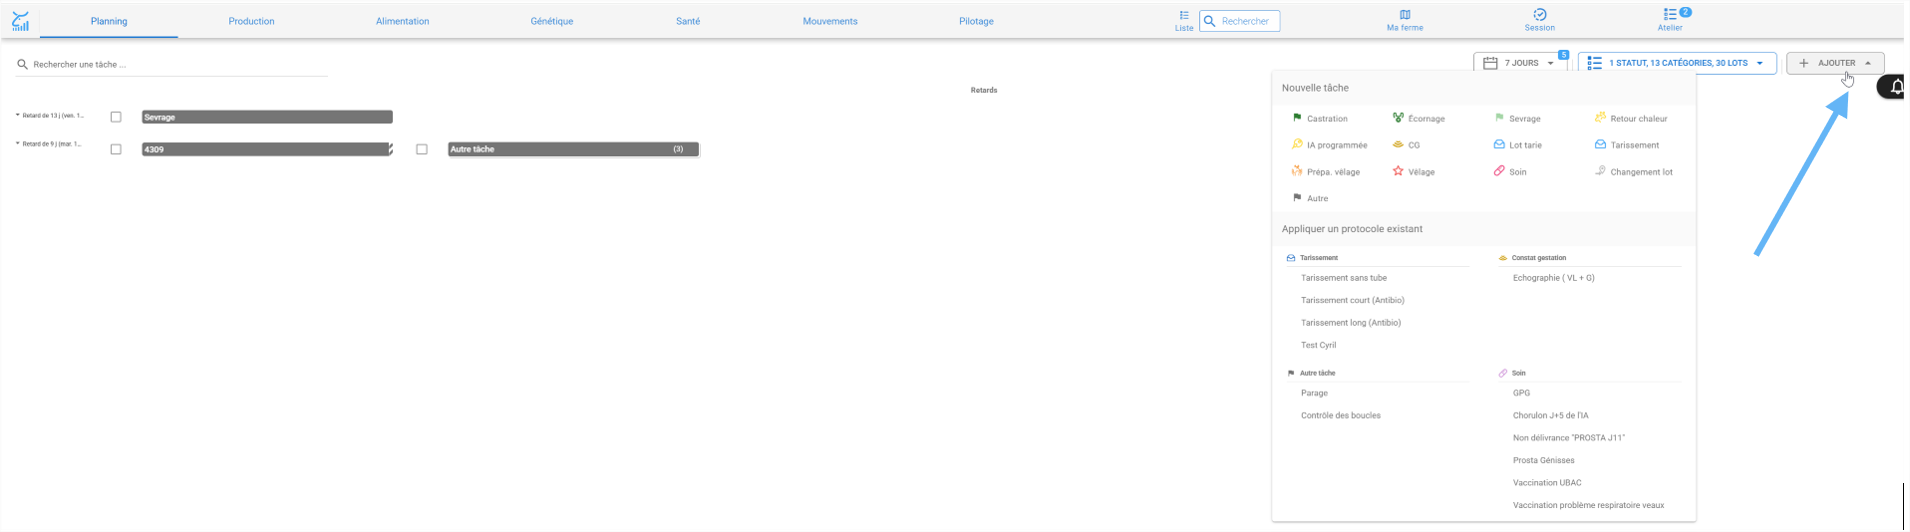1910x532 pixels.
Task: Click the Autre tâche protocol header flag
Action: pyautogui.click(x=1291, y=373)
